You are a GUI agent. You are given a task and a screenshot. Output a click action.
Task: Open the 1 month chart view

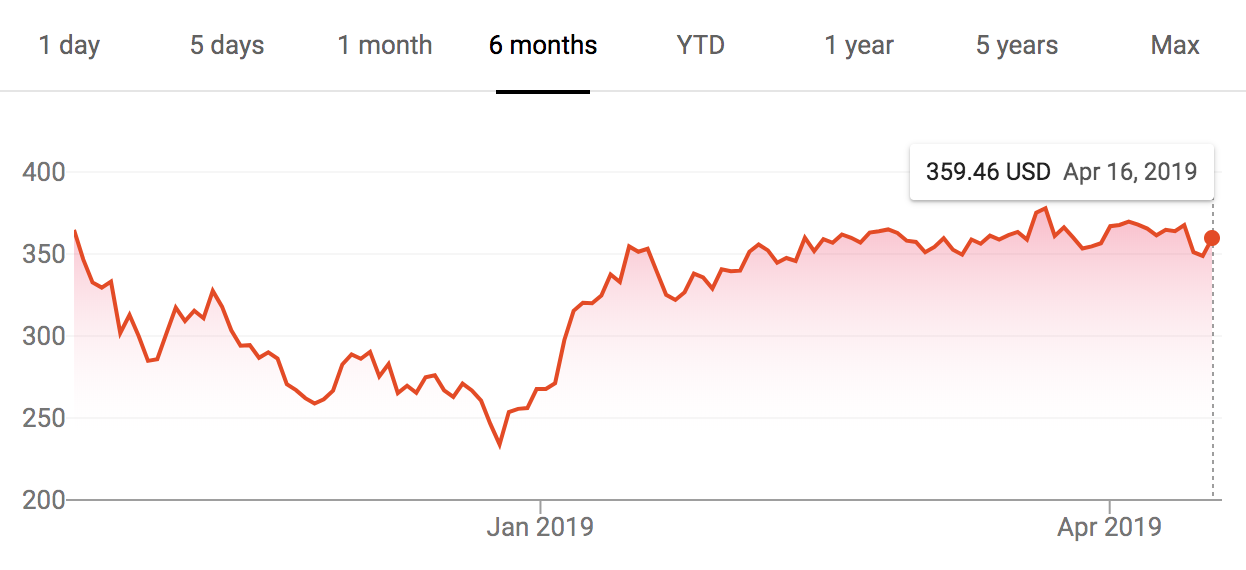pos(385,45)
